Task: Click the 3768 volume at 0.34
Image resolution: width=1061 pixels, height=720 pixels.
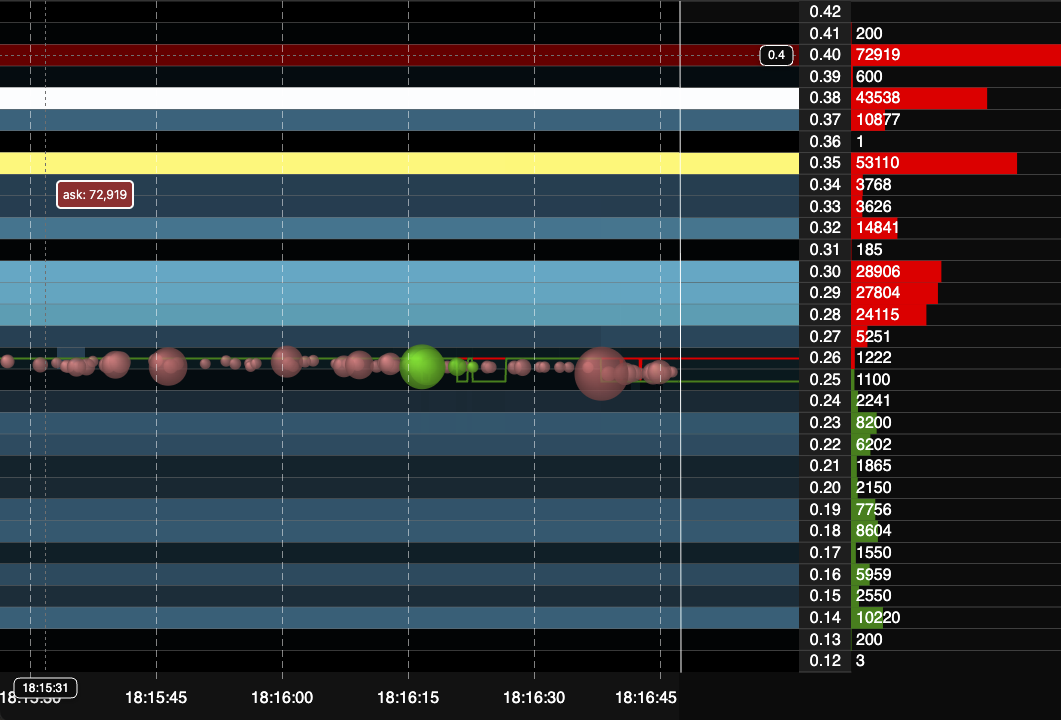Action: 874,184
